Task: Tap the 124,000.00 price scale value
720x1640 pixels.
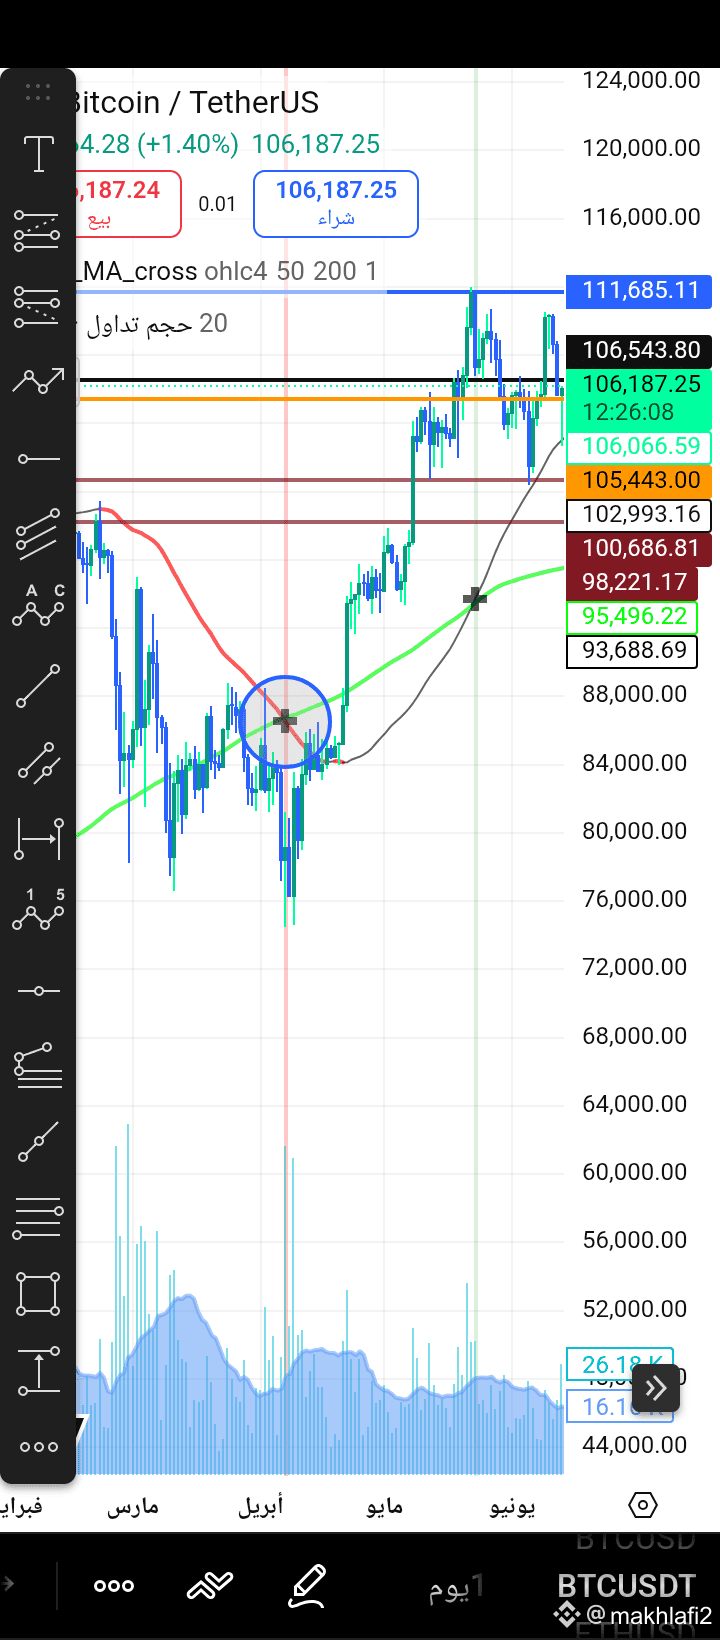Action: (641, 80)
